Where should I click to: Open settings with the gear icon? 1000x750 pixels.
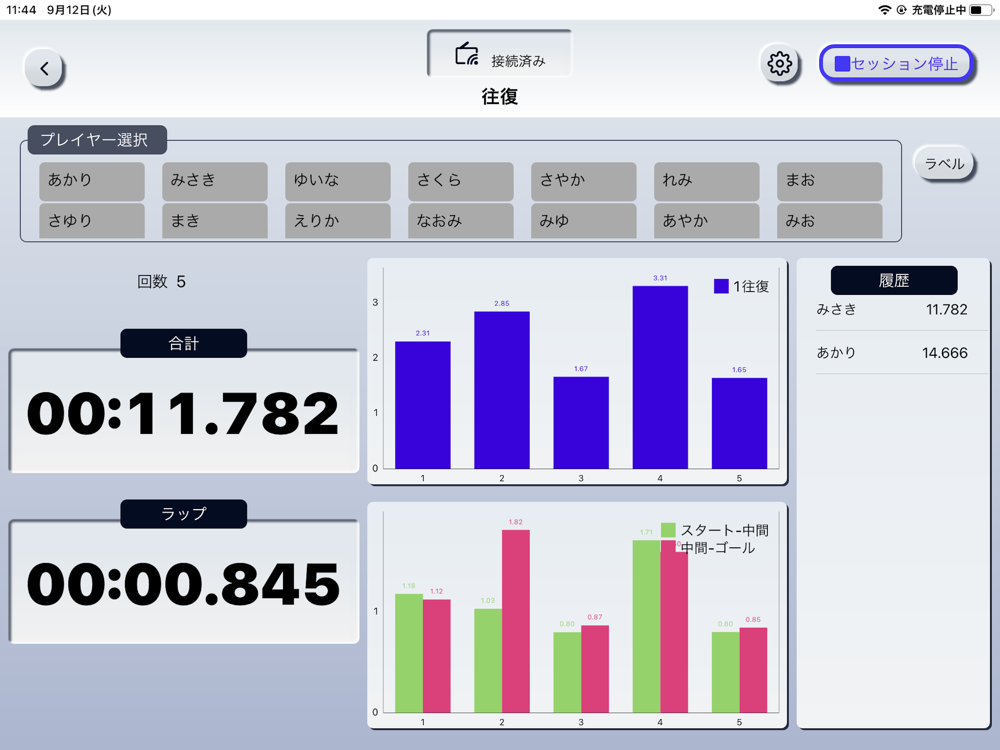click(779, 63)
